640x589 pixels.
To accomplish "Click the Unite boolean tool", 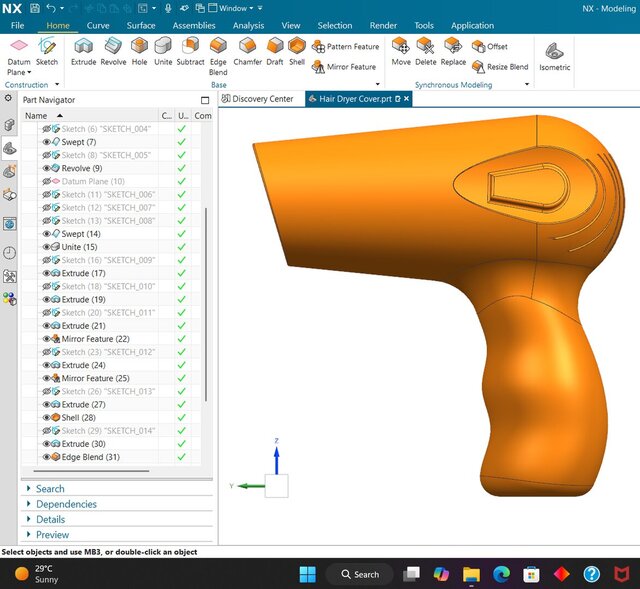I will (163, 52).
